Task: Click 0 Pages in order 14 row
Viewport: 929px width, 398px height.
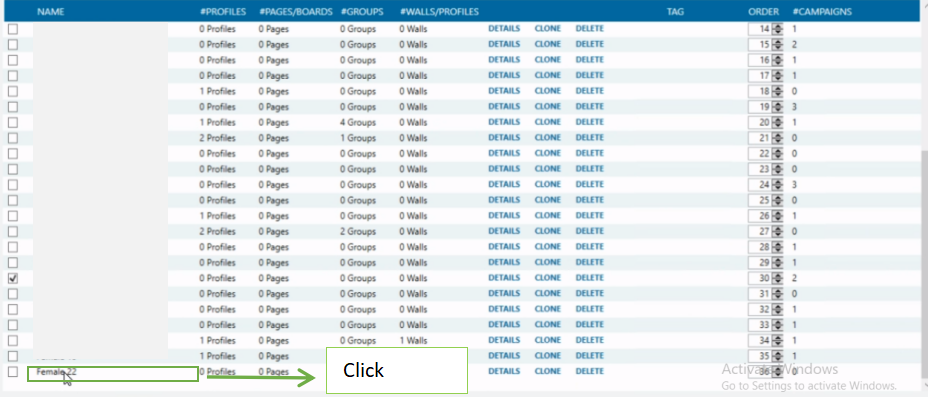Action: click(274, 29)
